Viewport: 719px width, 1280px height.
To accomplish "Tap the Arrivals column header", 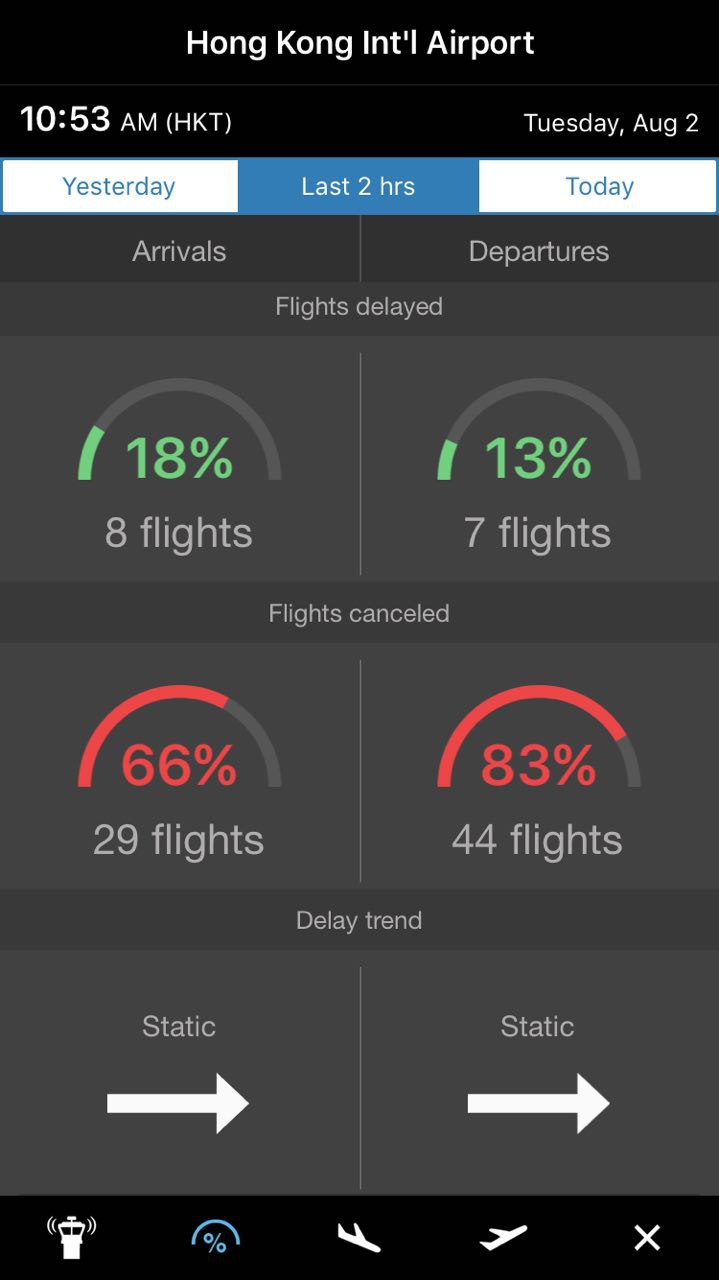I will 179,251.
